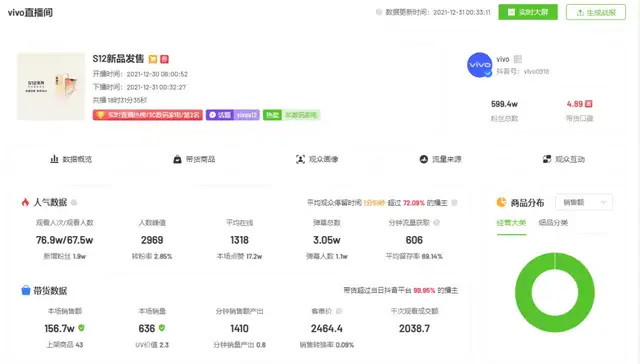Screen dimensions: 640x364
Task: Click the 156.7w 本场销售额 value
Action: [60, 328]
